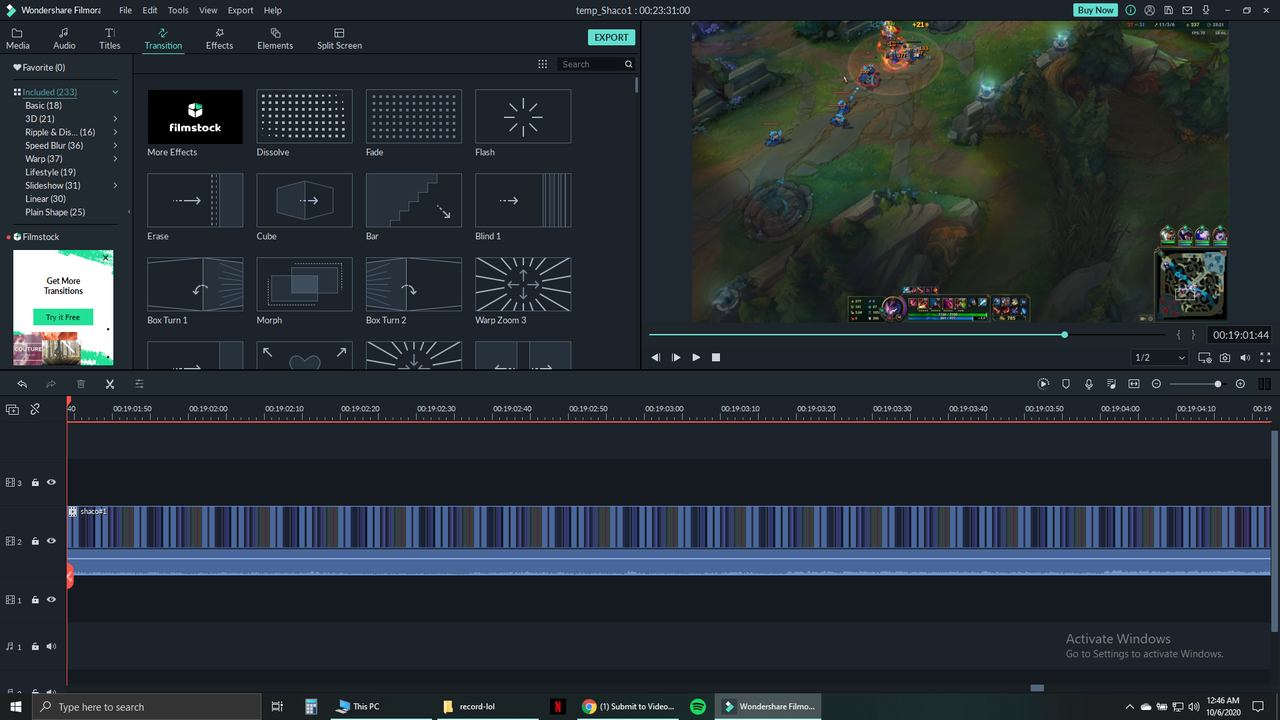Screen dimensions: 1280x720
Task: Toggle visibility eye of video track 2
Action: point(51,541)
